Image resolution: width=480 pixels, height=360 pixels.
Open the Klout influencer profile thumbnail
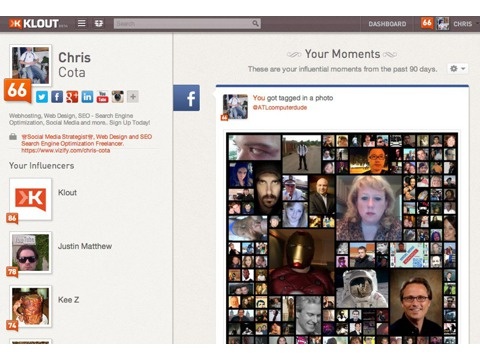[x=31, y=199]
